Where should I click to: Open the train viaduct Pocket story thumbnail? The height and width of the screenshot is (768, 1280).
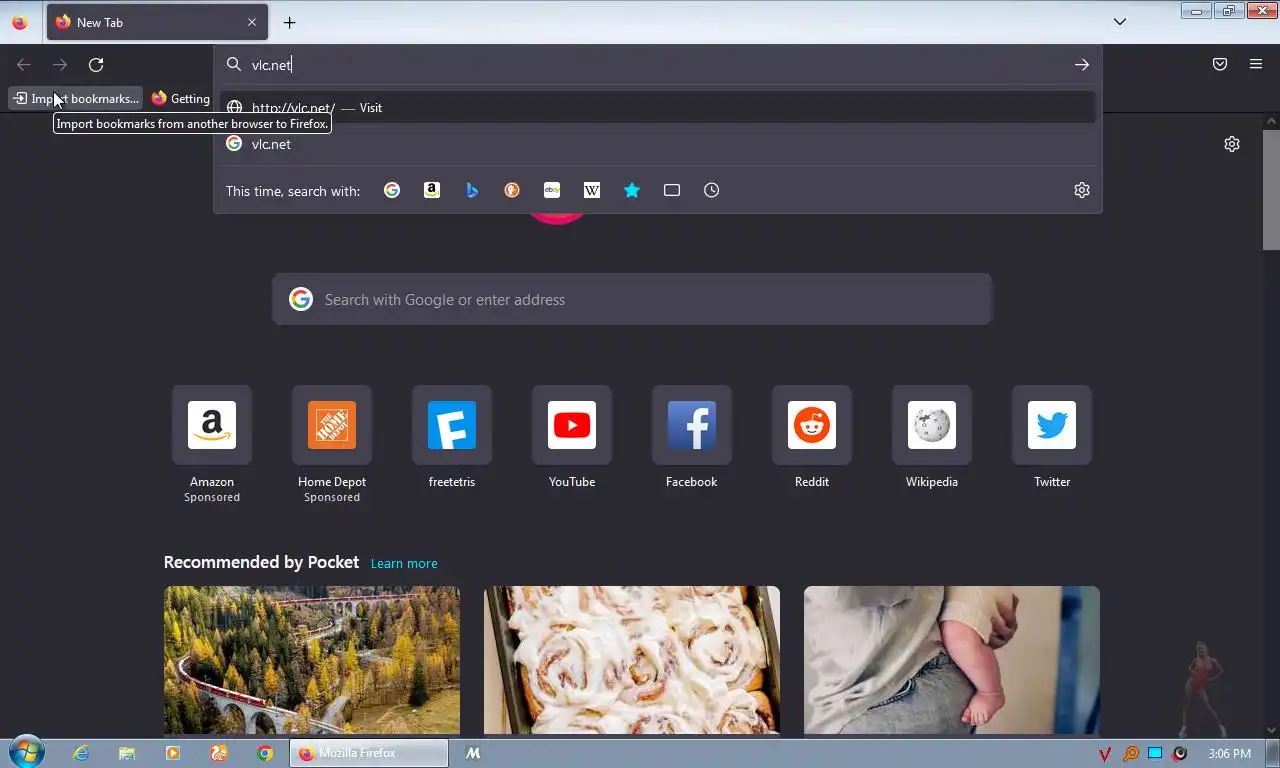coord(312,660)
